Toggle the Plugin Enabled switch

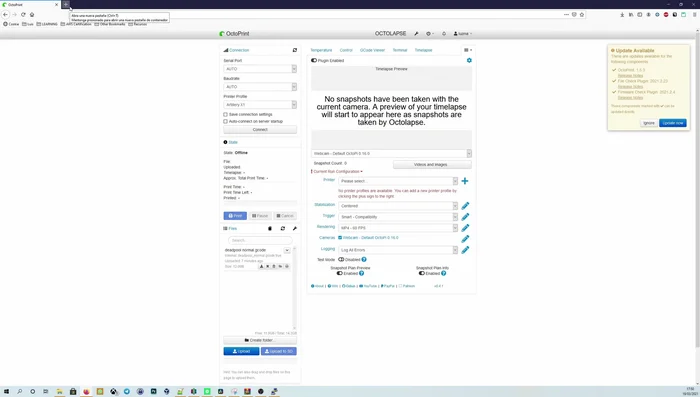[x=314, y=60]
